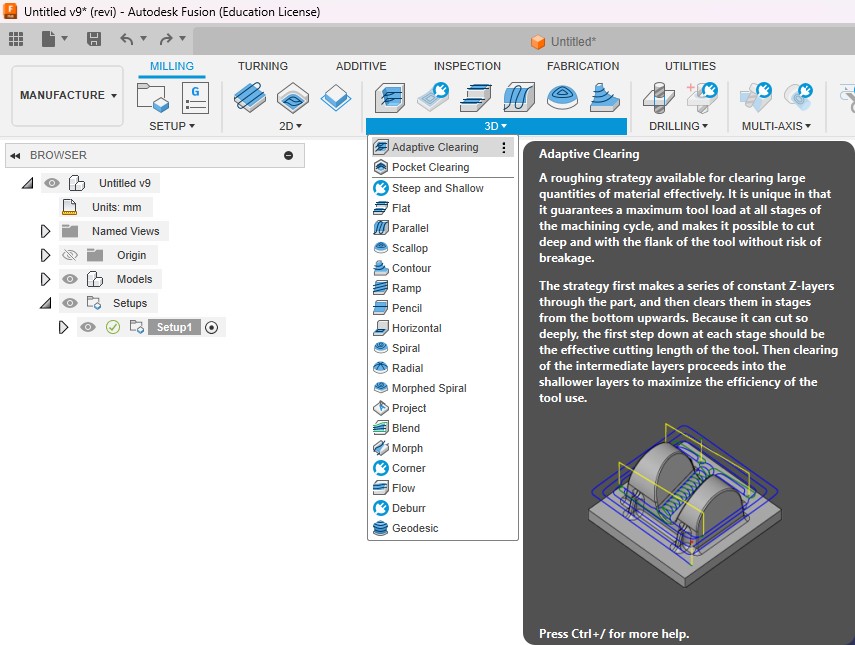Show the Origin folder via eye icon

pos(70,255)
